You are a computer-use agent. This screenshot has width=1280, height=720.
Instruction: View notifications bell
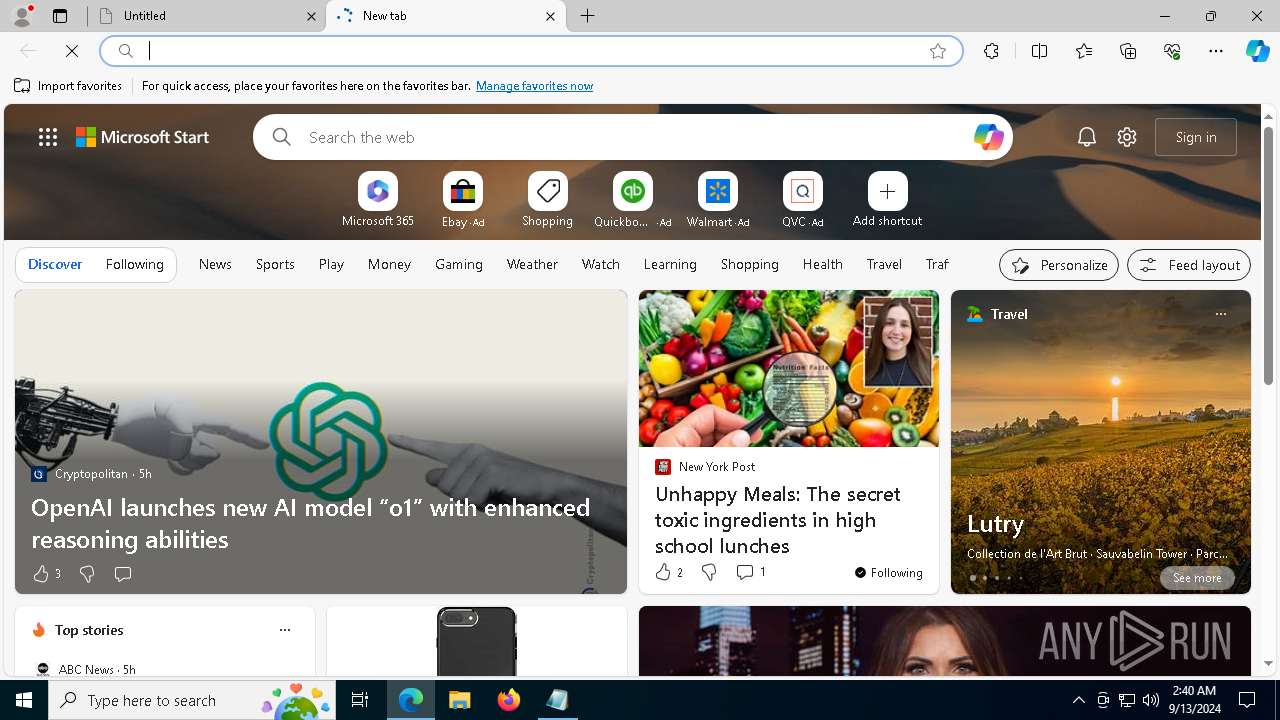tap(1087, 137)
